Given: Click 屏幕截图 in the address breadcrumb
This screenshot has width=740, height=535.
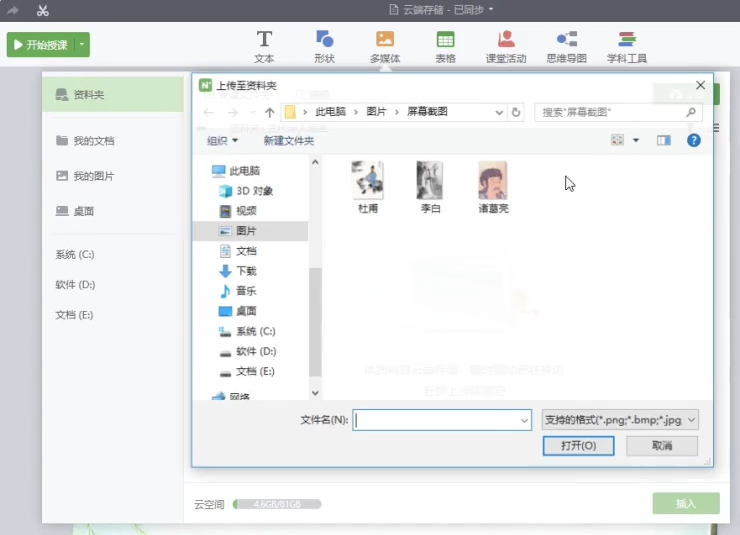Looking at the screenshot, I should pyautogui.click(x=427, y=112).
